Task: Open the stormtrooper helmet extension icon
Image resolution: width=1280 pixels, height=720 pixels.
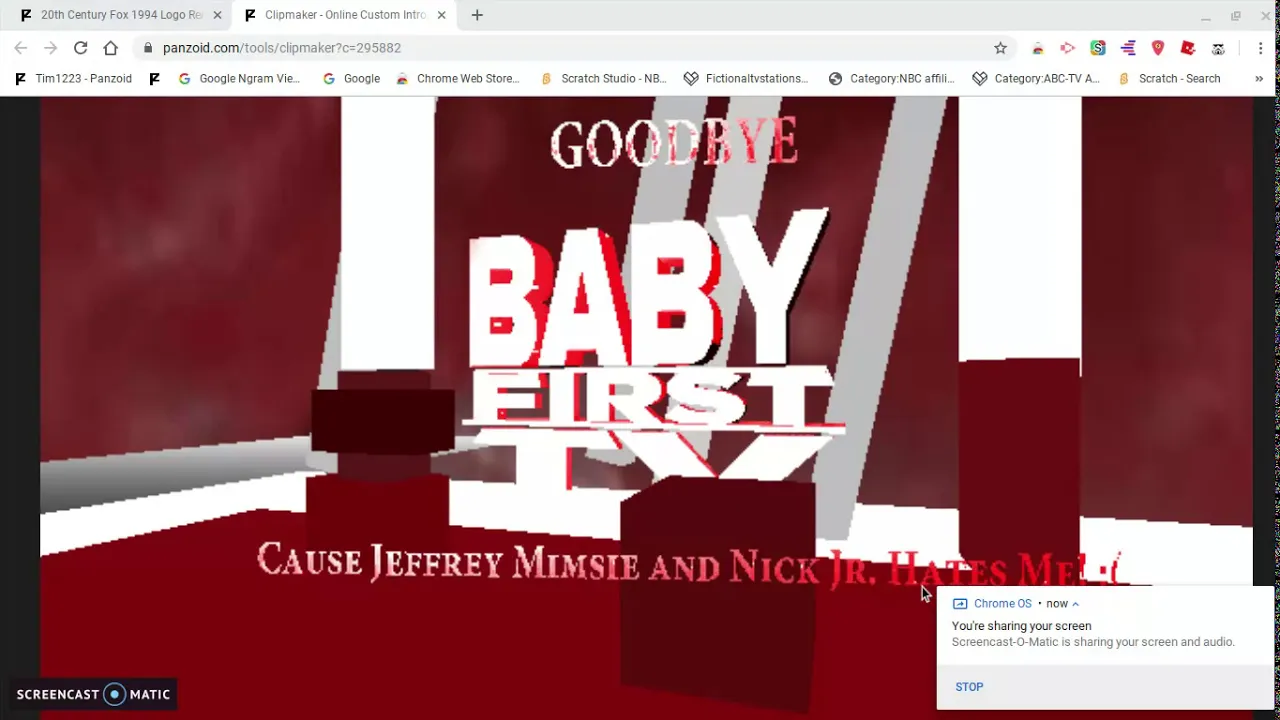Action: [1218, 48]
